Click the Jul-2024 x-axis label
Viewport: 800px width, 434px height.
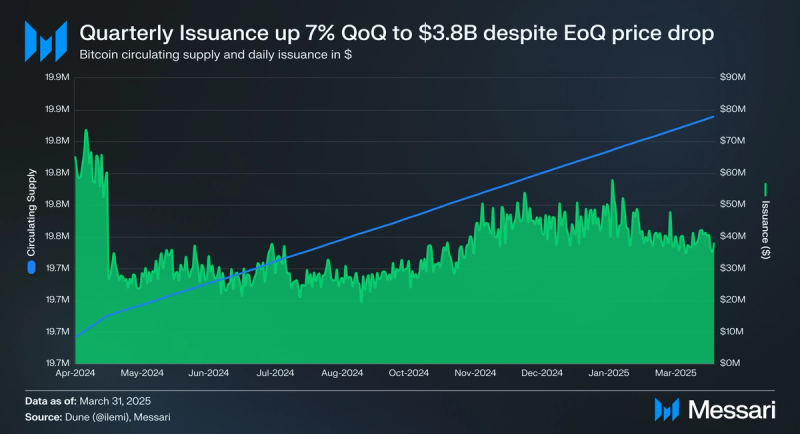point(275,373)
